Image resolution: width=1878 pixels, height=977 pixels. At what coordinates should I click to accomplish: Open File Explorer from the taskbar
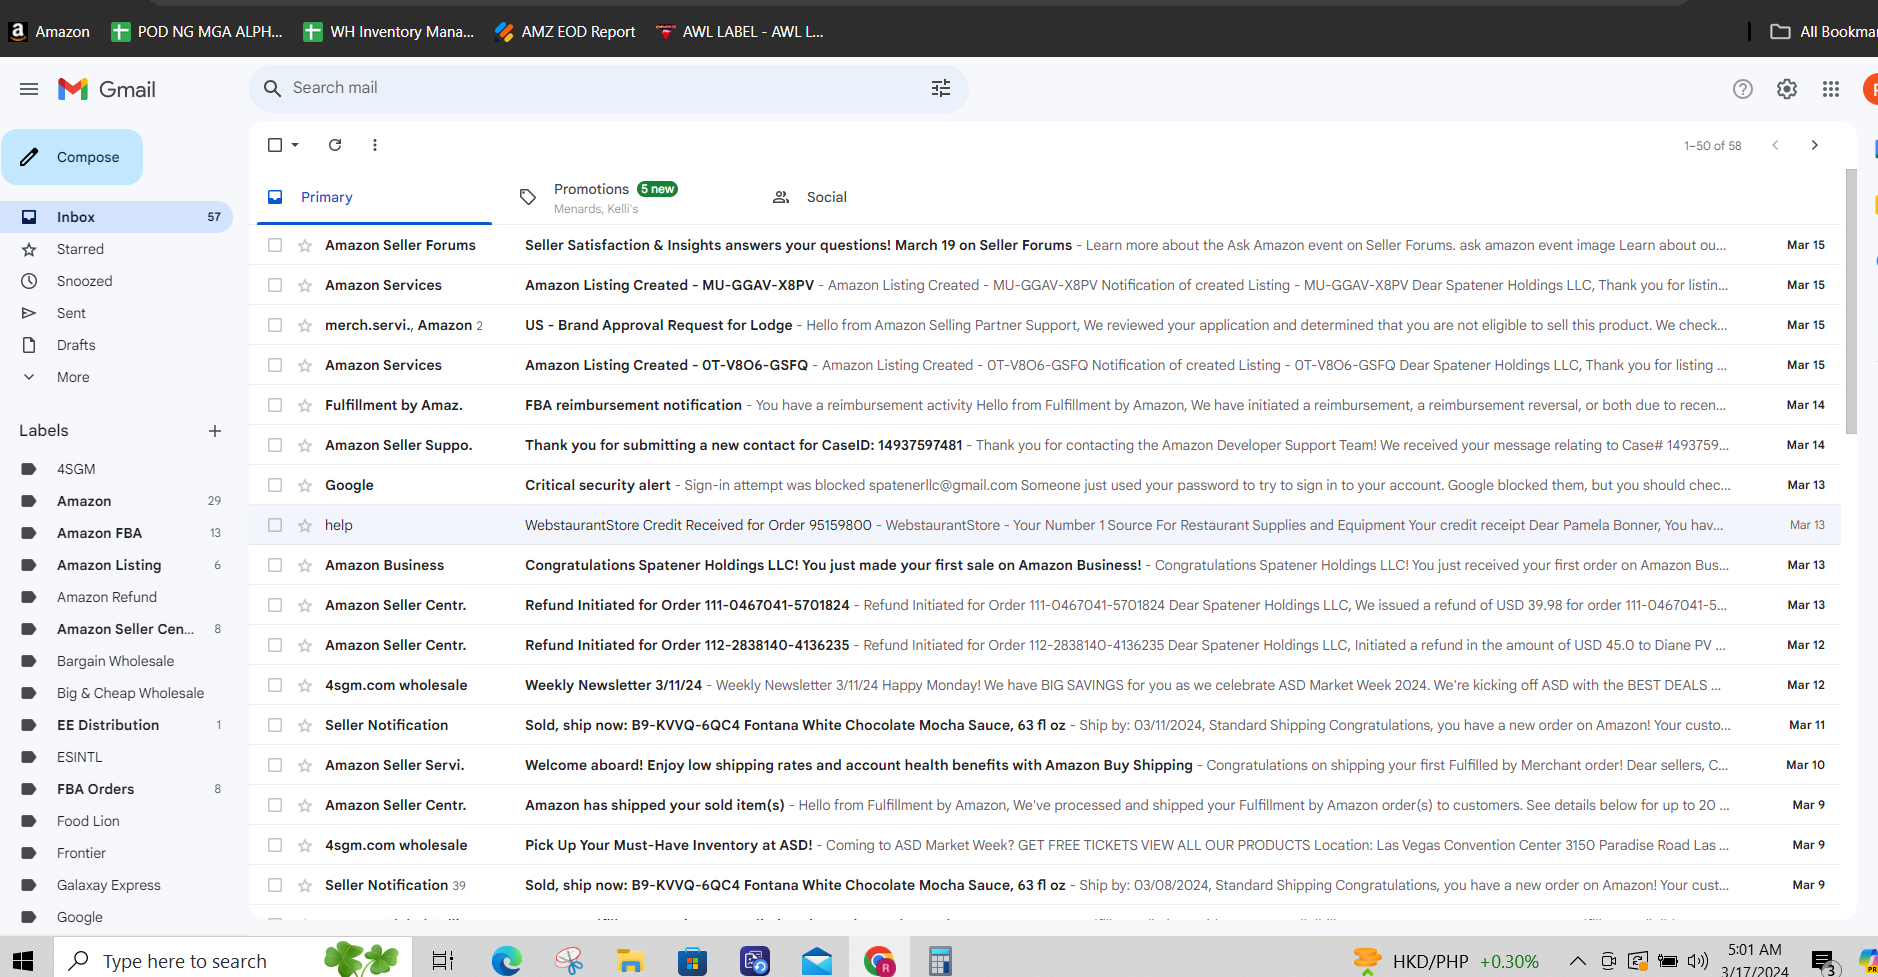[630, 961]
